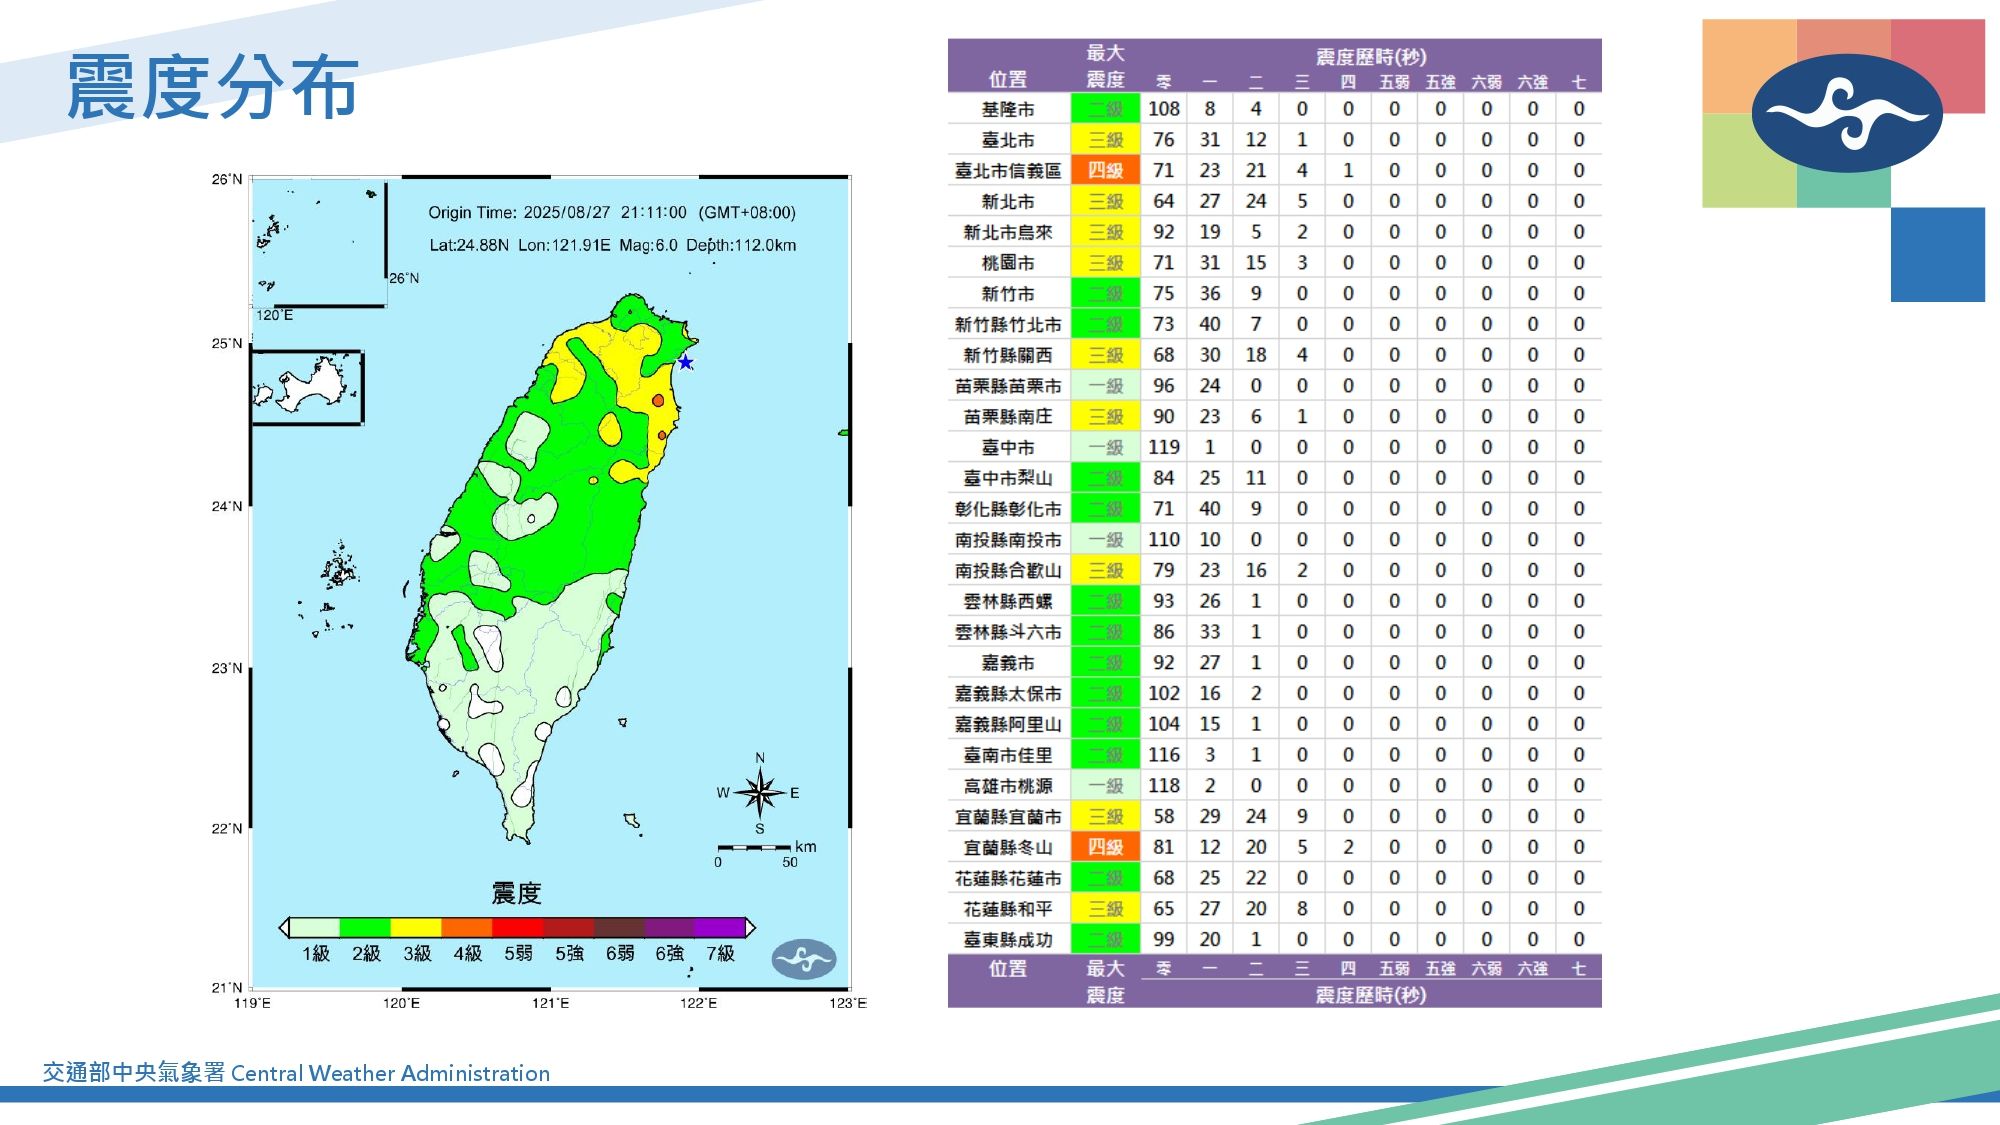
Task: Click the 雲林縣斗六市 row label
Action: (1008, 632)
